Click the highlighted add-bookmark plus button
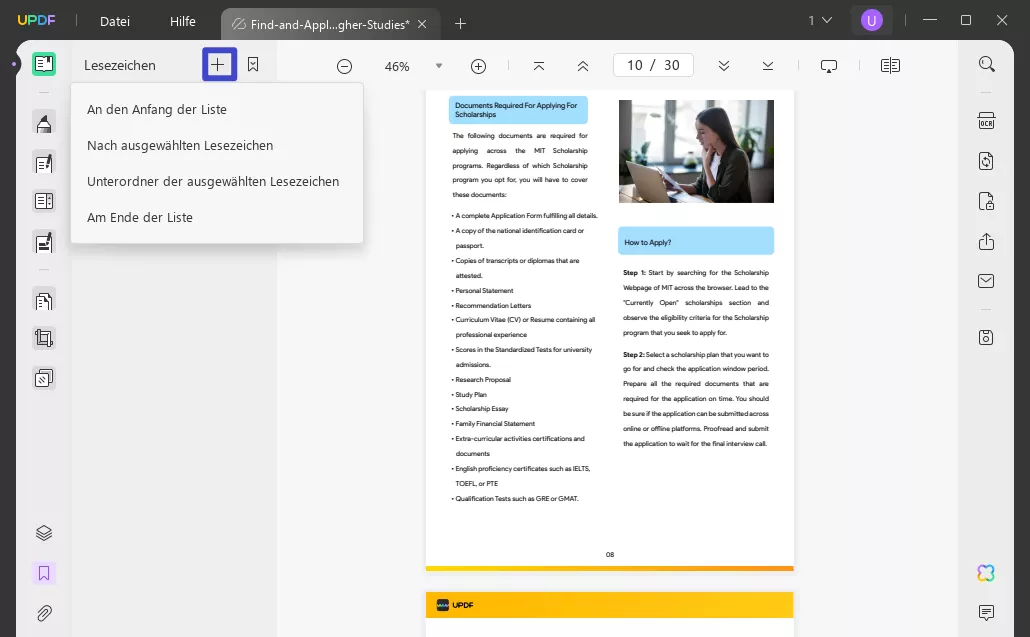This screenshot has width=1030, height=637. point(219,64)
